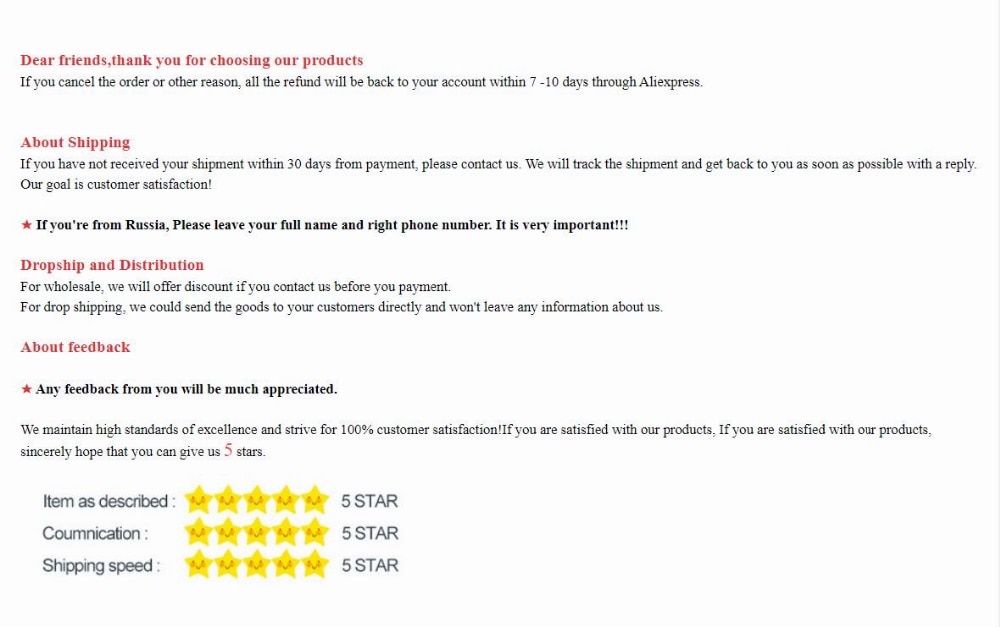Click the Dear friends thank you heading
Image resolution: width=1000 pixels, height=627 pixels.
pos(192,61)
